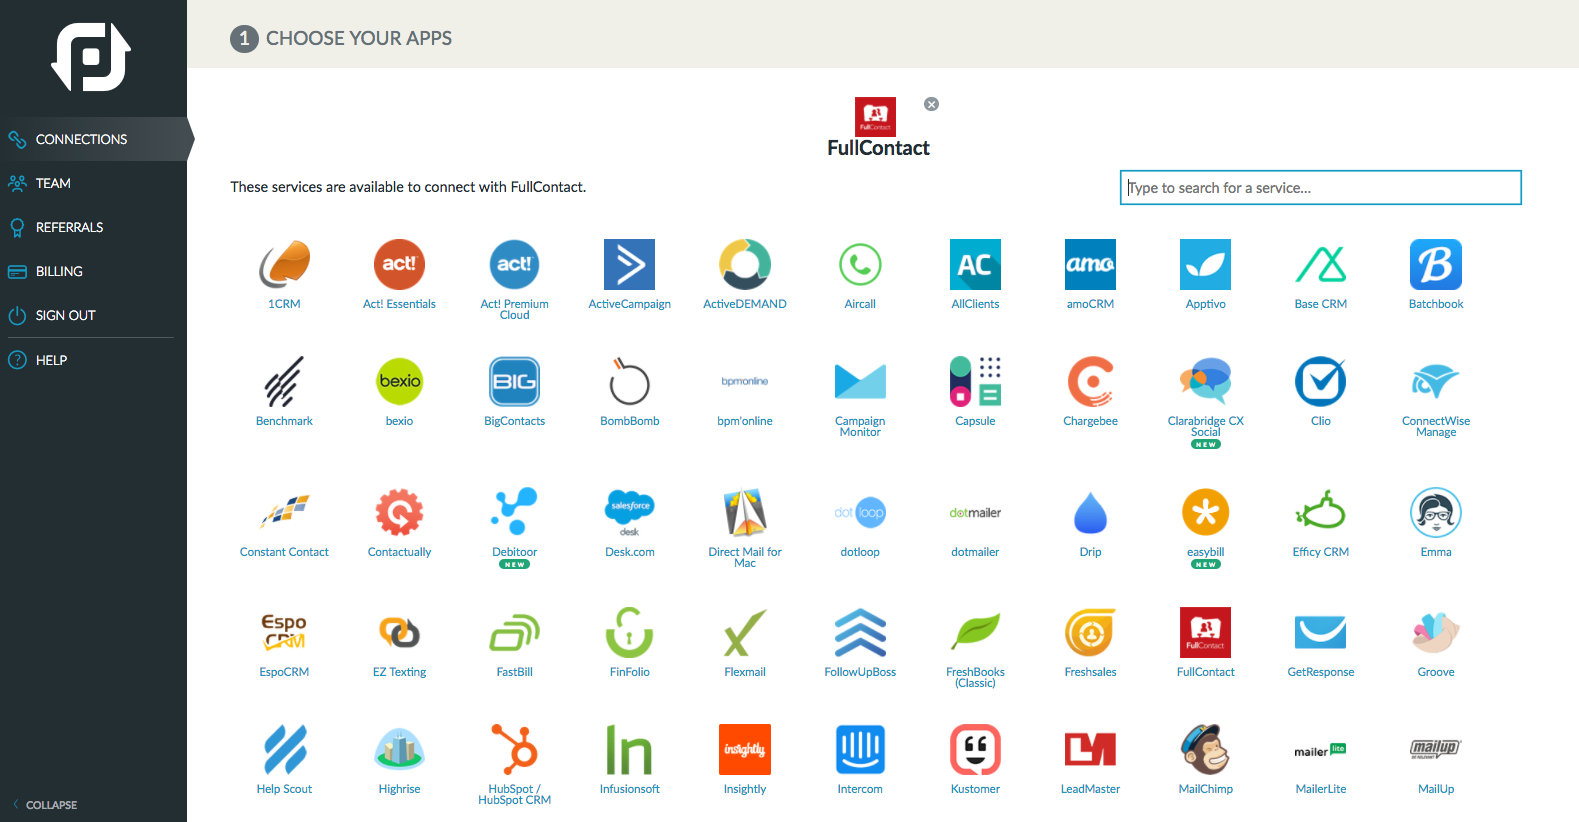Select the Base CRM icon
This screenshot has height=822, width=1579.
(x=1321, y=264)
